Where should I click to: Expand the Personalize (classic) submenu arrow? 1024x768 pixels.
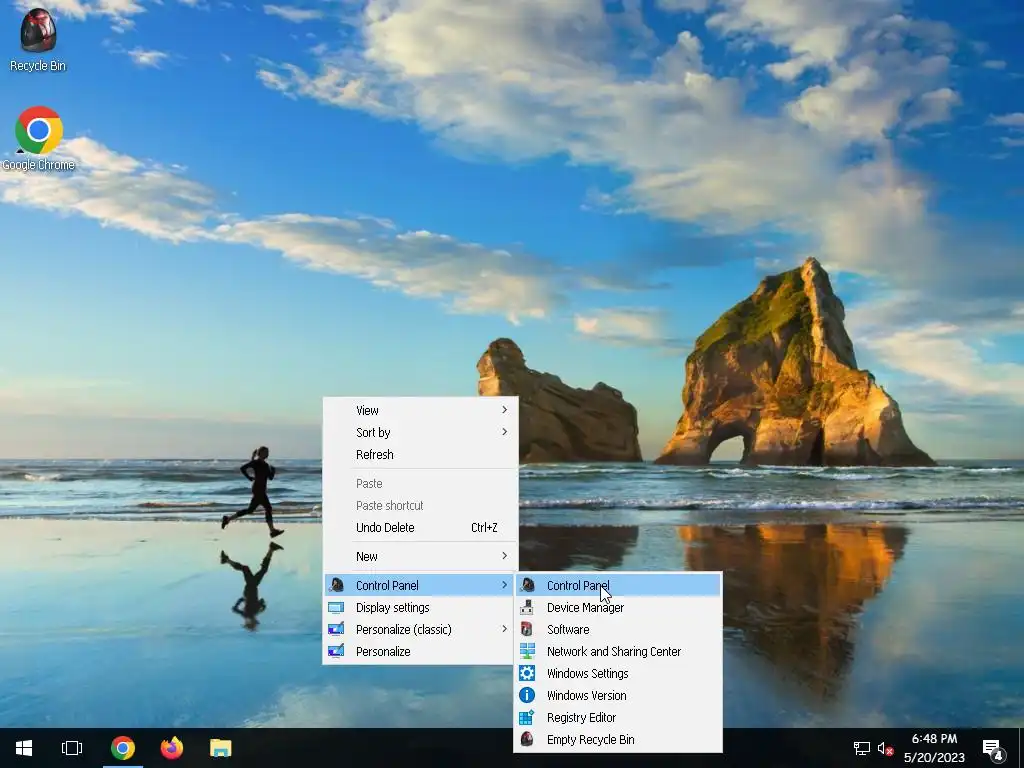pyautogui.click(x=504, y=629)
